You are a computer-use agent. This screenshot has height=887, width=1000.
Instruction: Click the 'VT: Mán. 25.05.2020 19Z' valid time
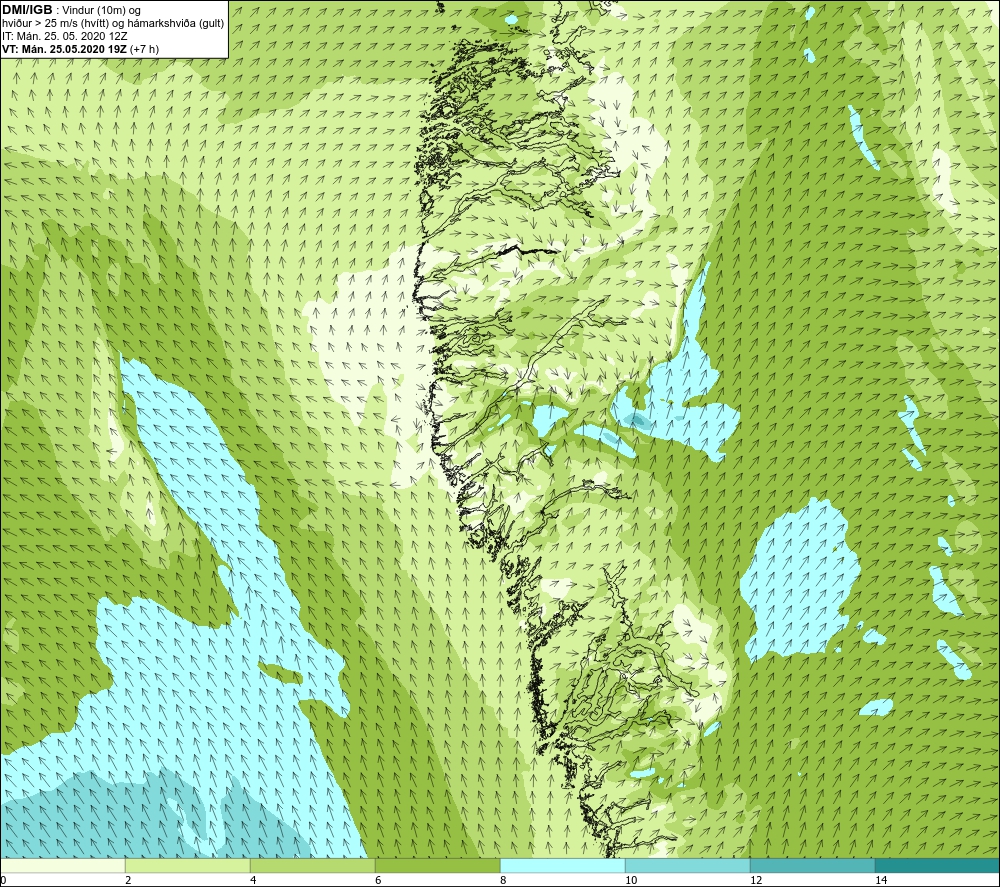tap(64, 49)
